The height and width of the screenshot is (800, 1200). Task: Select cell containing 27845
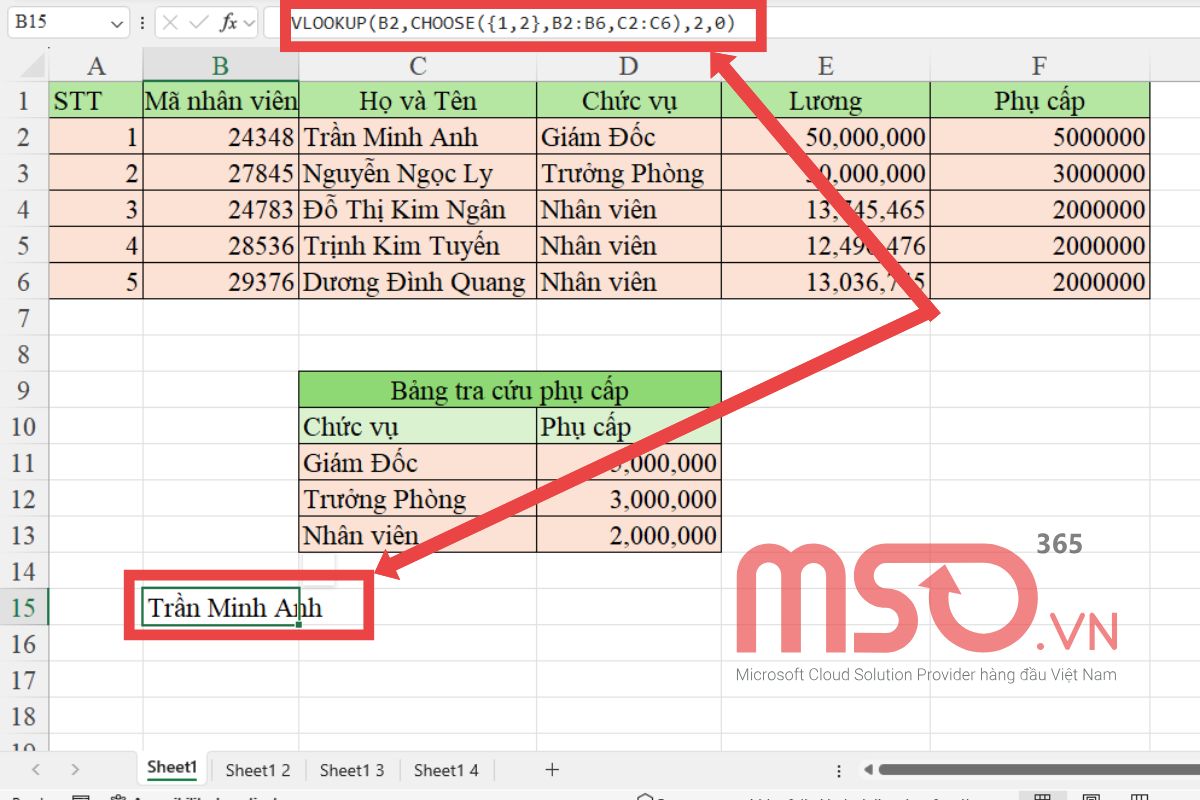[x=221, y=173]
